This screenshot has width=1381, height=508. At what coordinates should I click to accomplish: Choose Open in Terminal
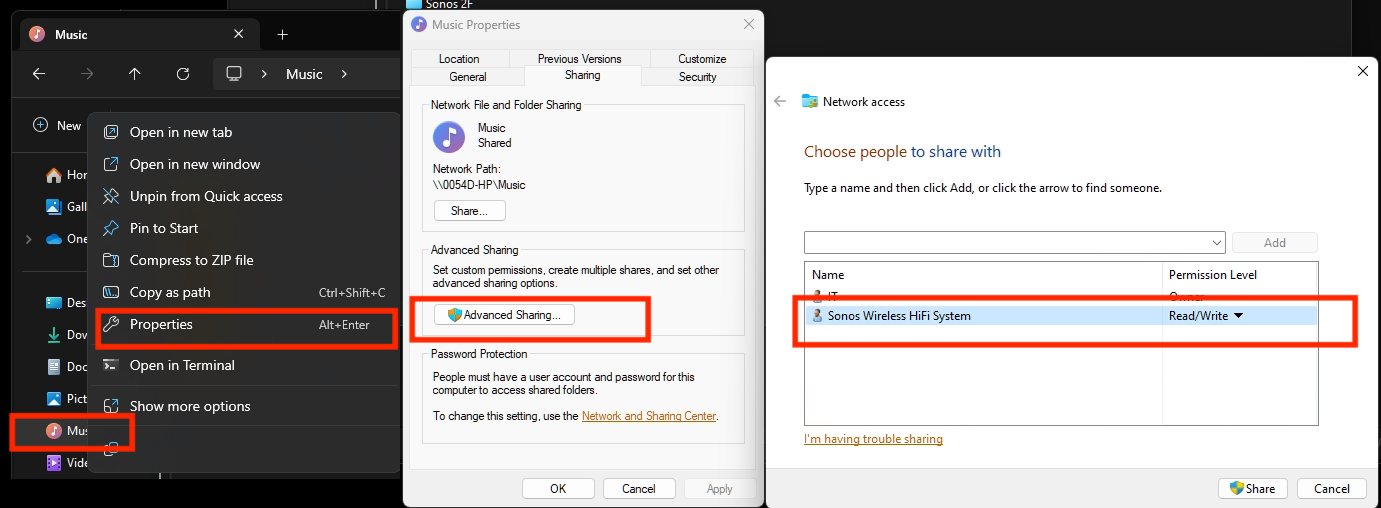pyautogui.click(x=244, y=365)
